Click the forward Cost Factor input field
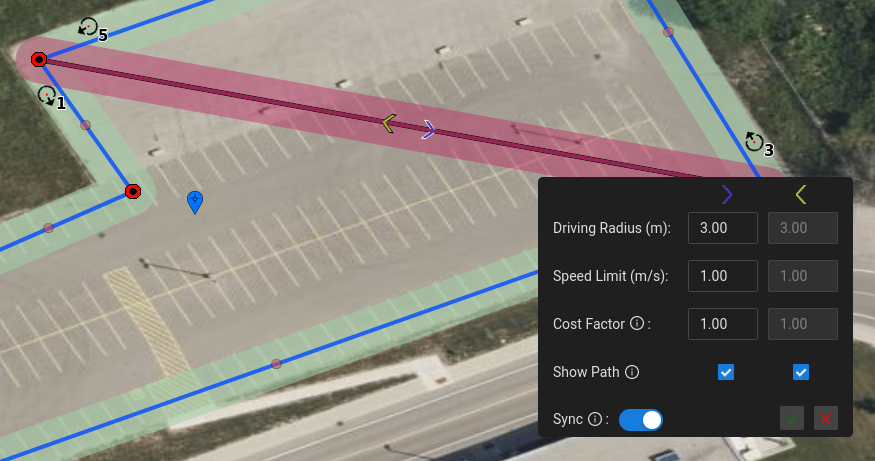Image resolution: width=875 pixels, height=461 pixels. coord(723,324)
